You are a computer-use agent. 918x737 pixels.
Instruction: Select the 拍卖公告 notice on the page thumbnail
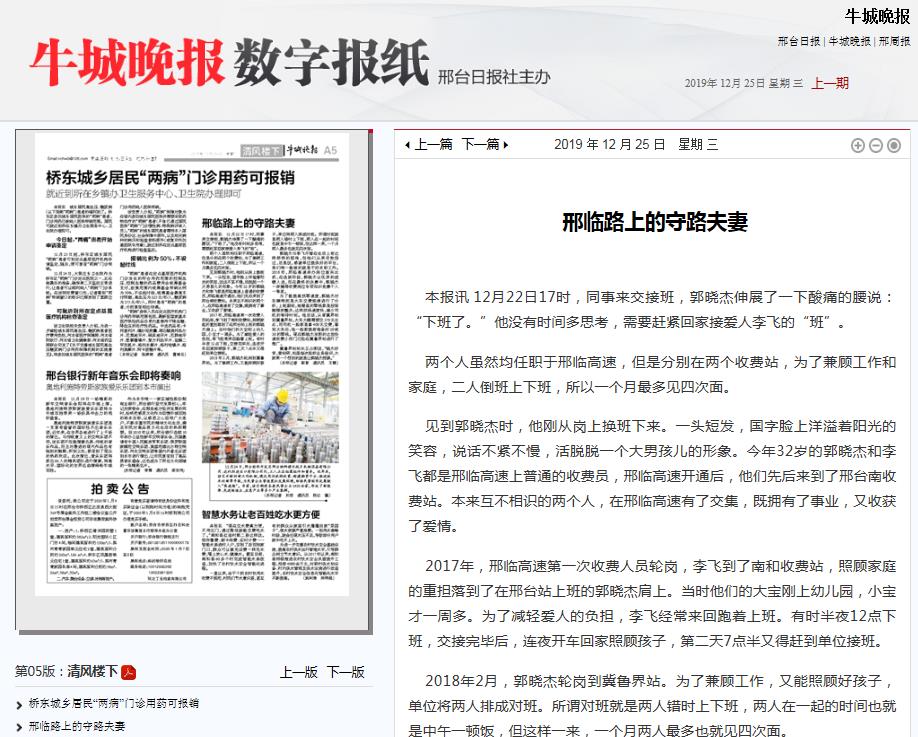point(119,532)
